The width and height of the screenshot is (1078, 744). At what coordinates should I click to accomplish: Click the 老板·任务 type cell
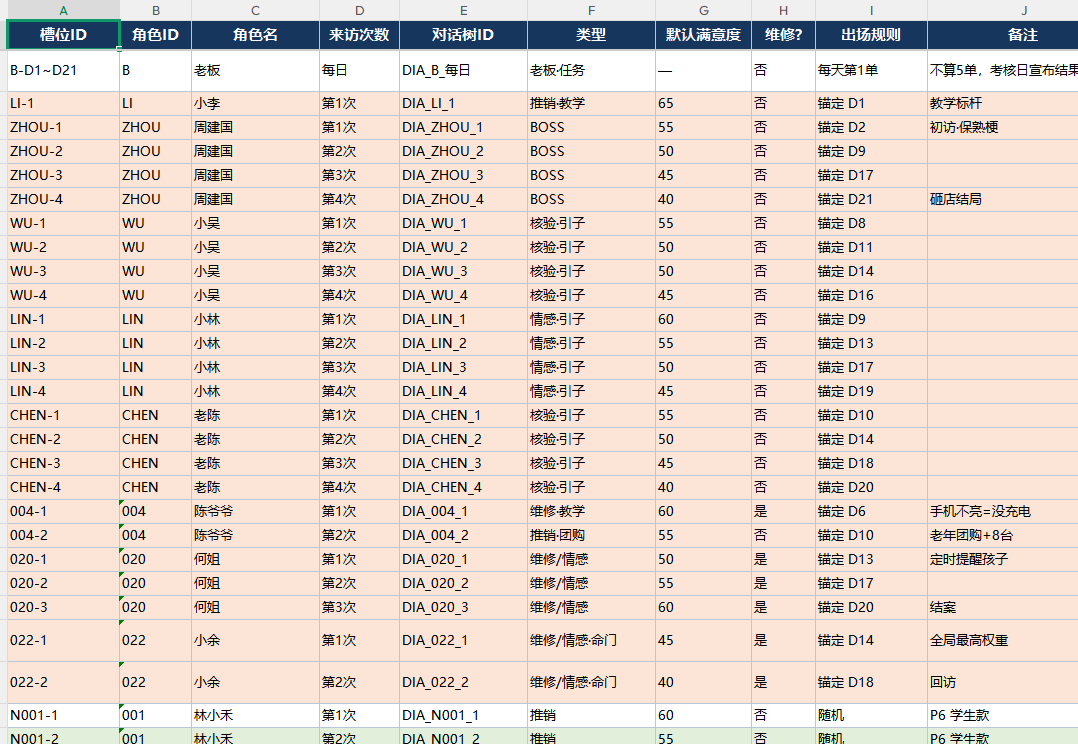pos(591,70)
